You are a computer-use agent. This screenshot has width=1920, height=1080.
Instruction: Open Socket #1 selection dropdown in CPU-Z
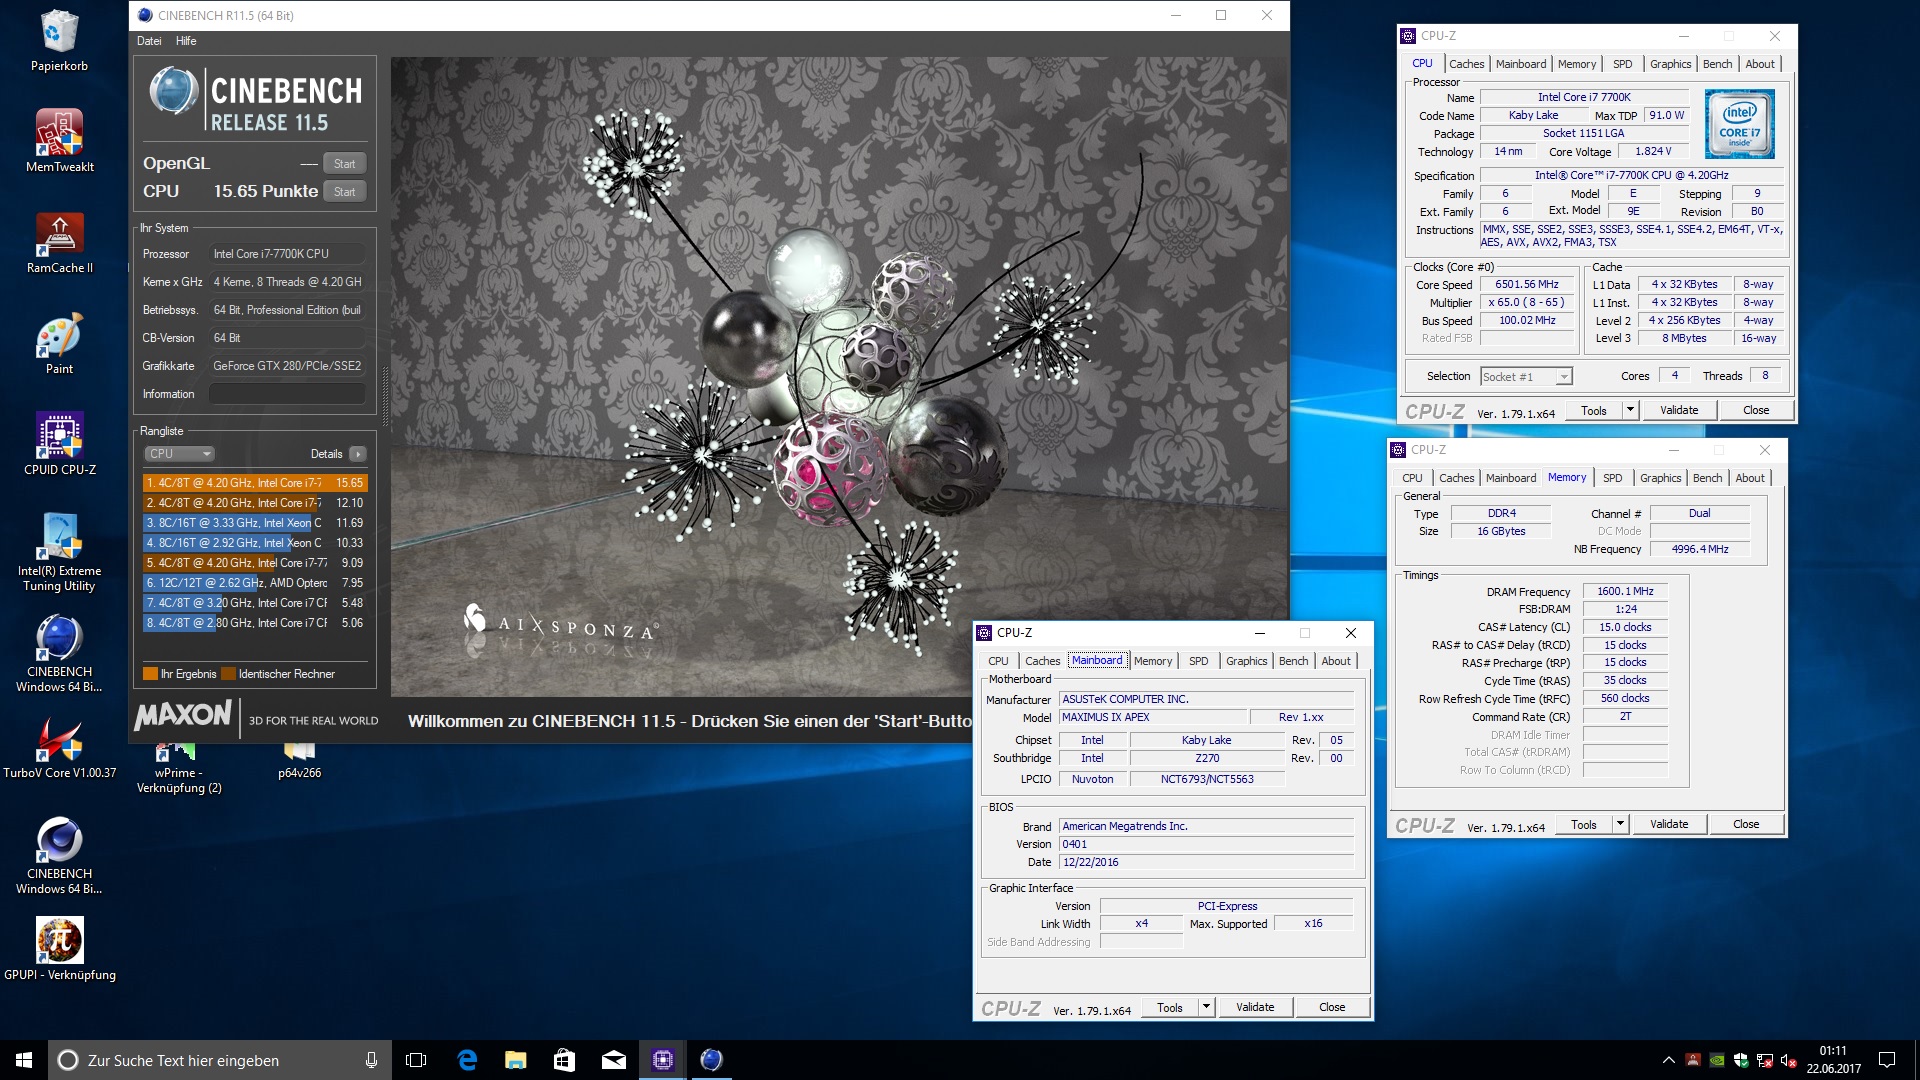(x=1526, y=377)
